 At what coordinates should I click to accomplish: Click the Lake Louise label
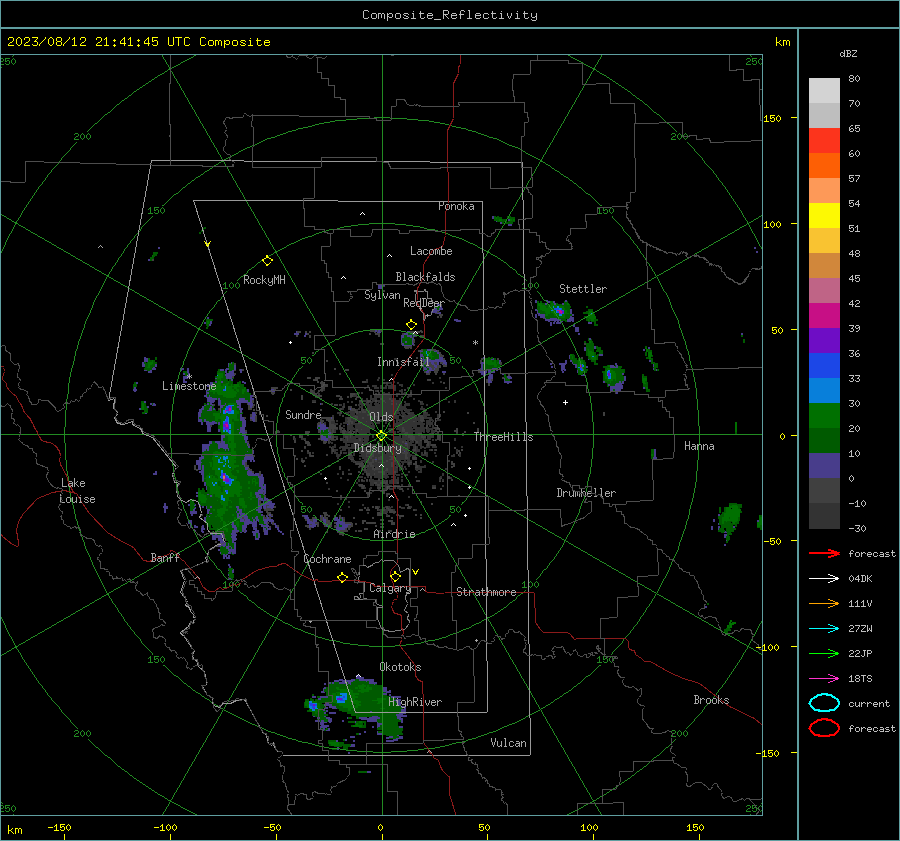coord(77,491)
